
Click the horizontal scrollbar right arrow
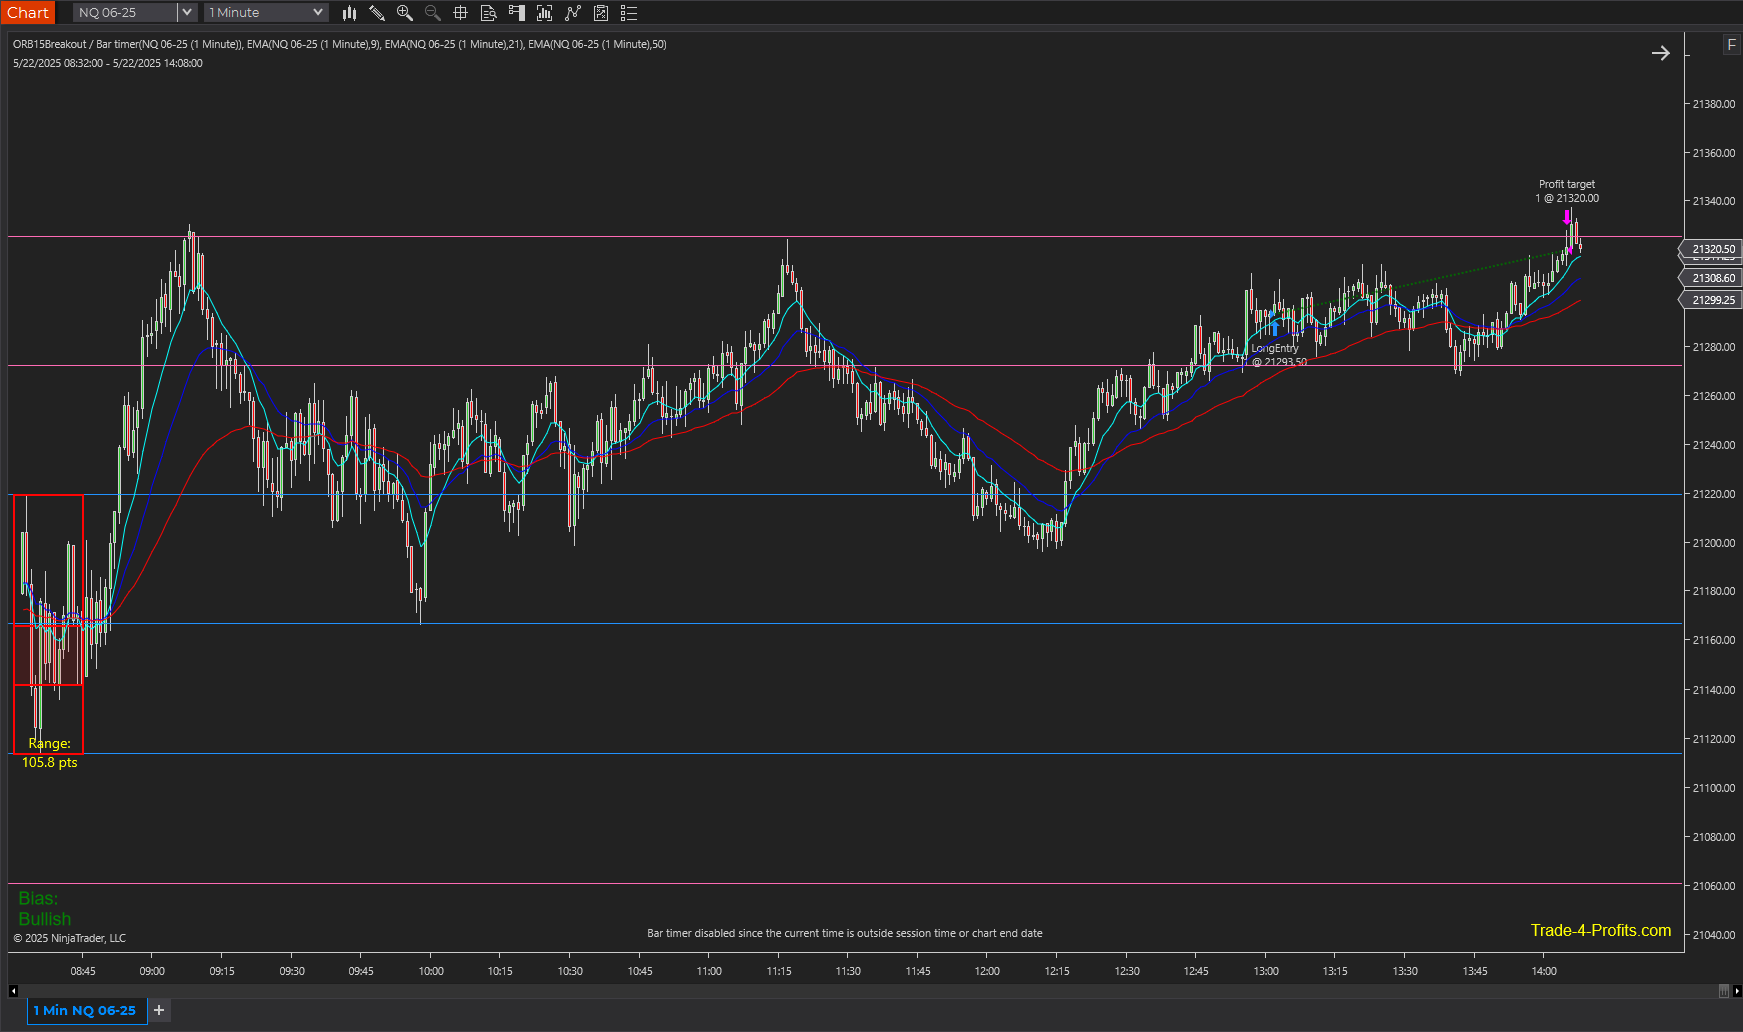click(x=1737, y=991)
